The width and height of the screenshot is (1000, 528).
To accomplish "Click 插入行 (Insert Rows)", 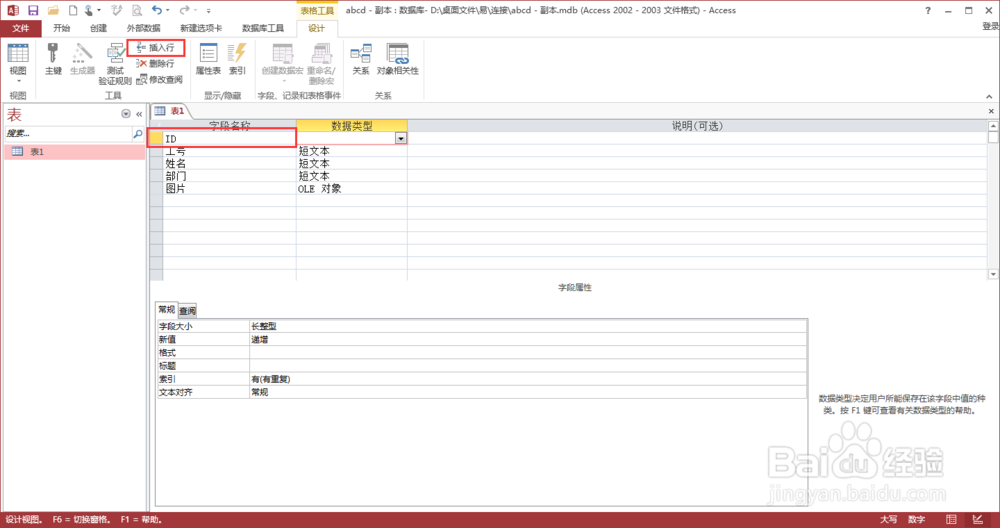I will 156,48.
